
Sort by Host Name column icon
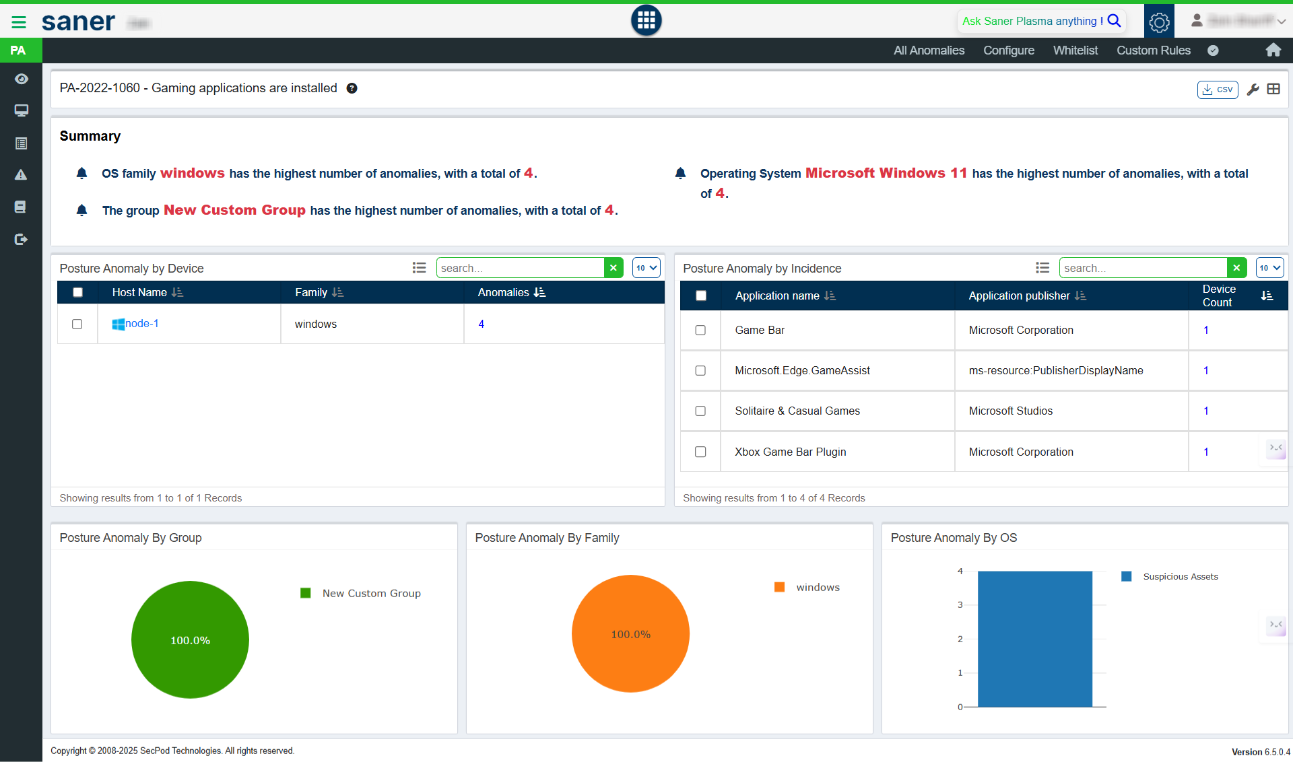click(x=178, y=292)
